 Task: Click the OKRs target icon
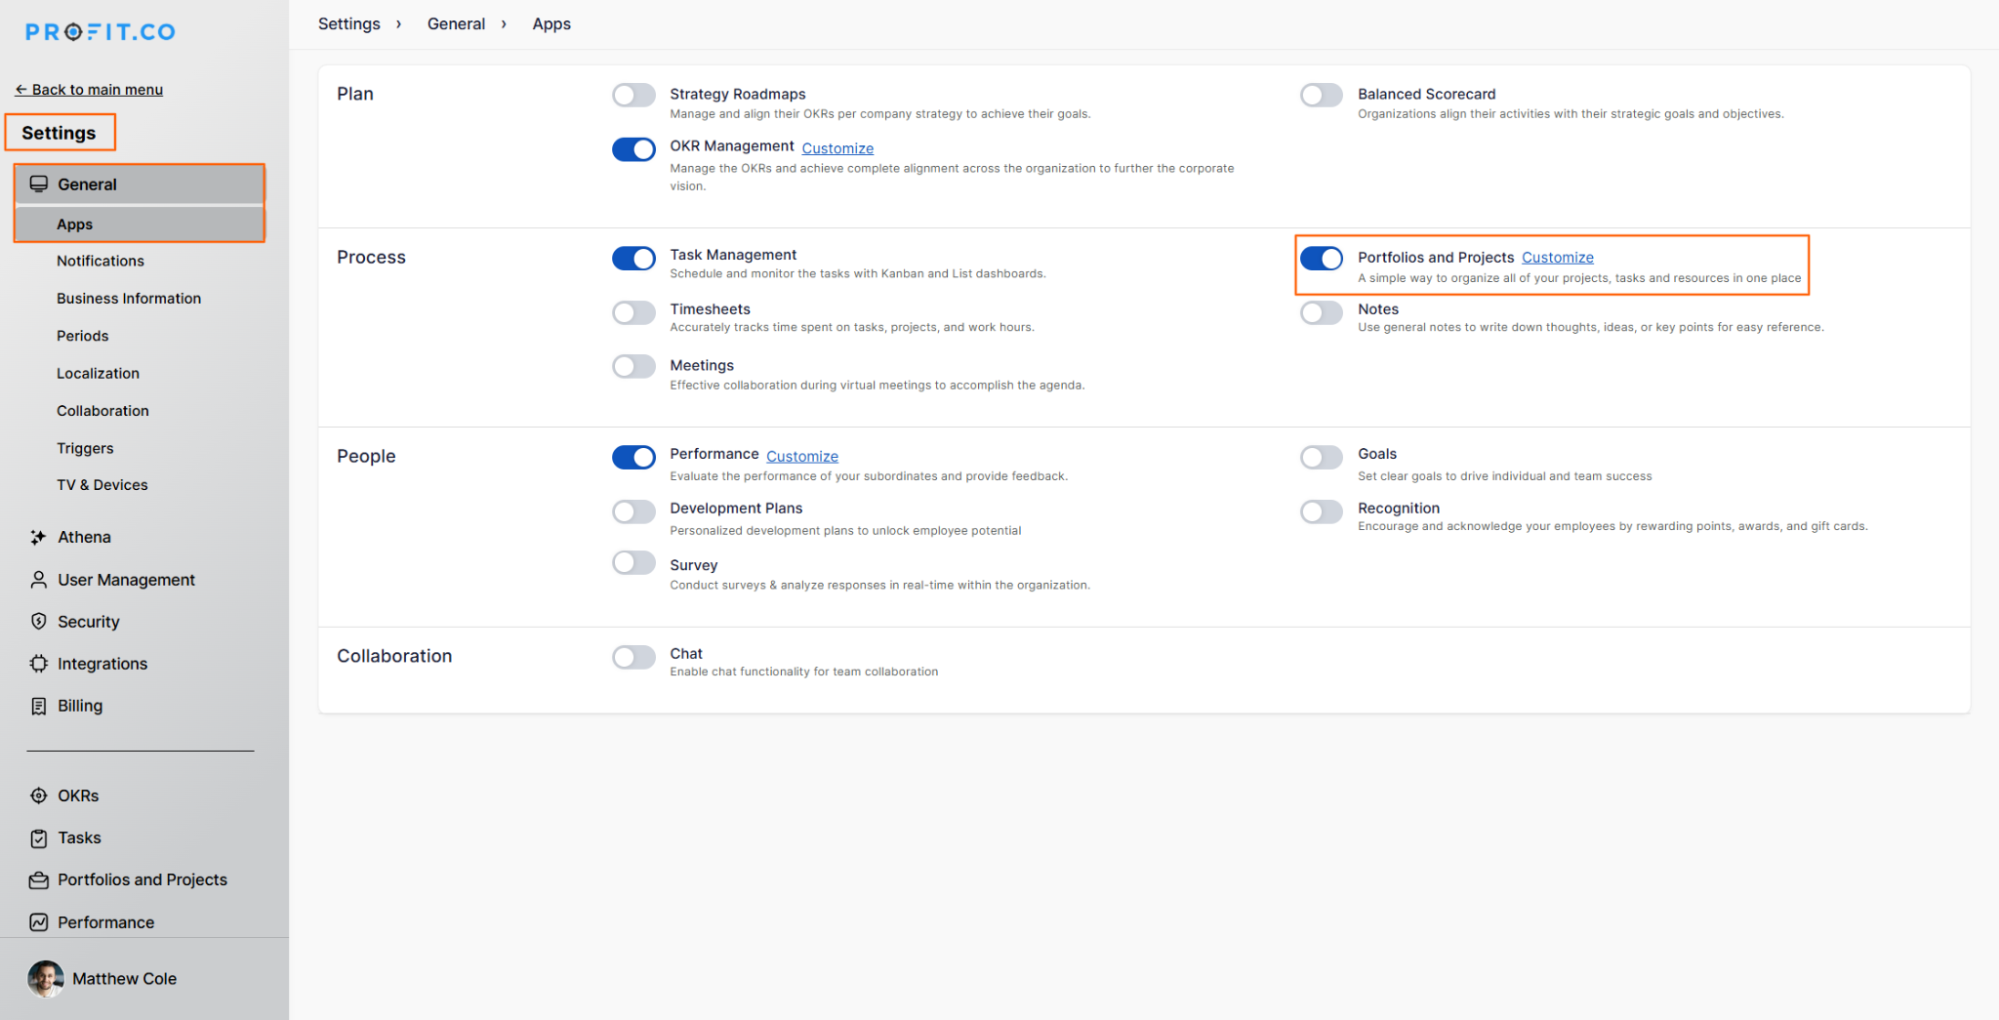point(38,796)
